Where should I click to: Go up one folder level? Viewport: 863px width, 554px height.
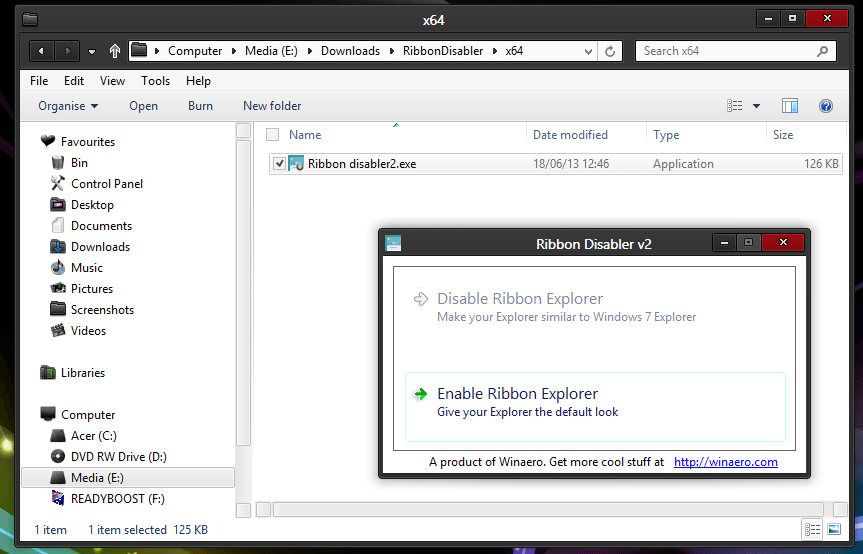point(114,51)
